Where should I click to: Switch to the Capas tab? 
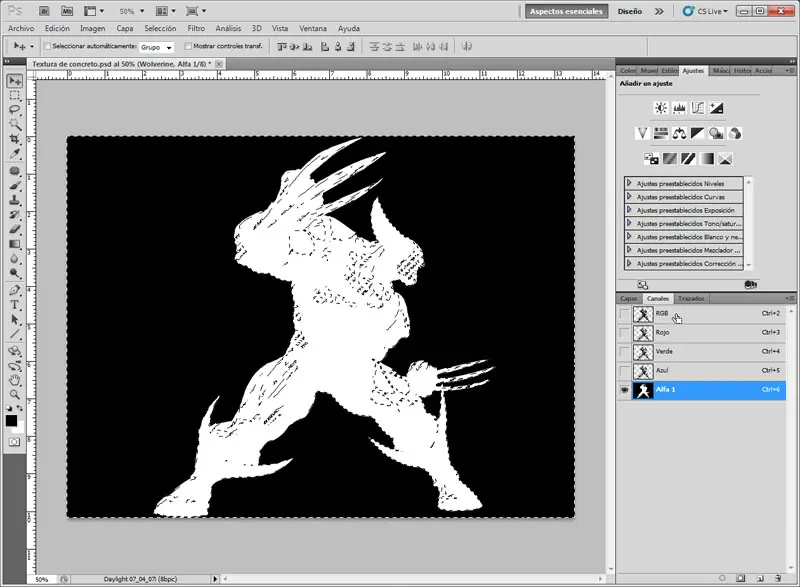click(x=629, y=298)
